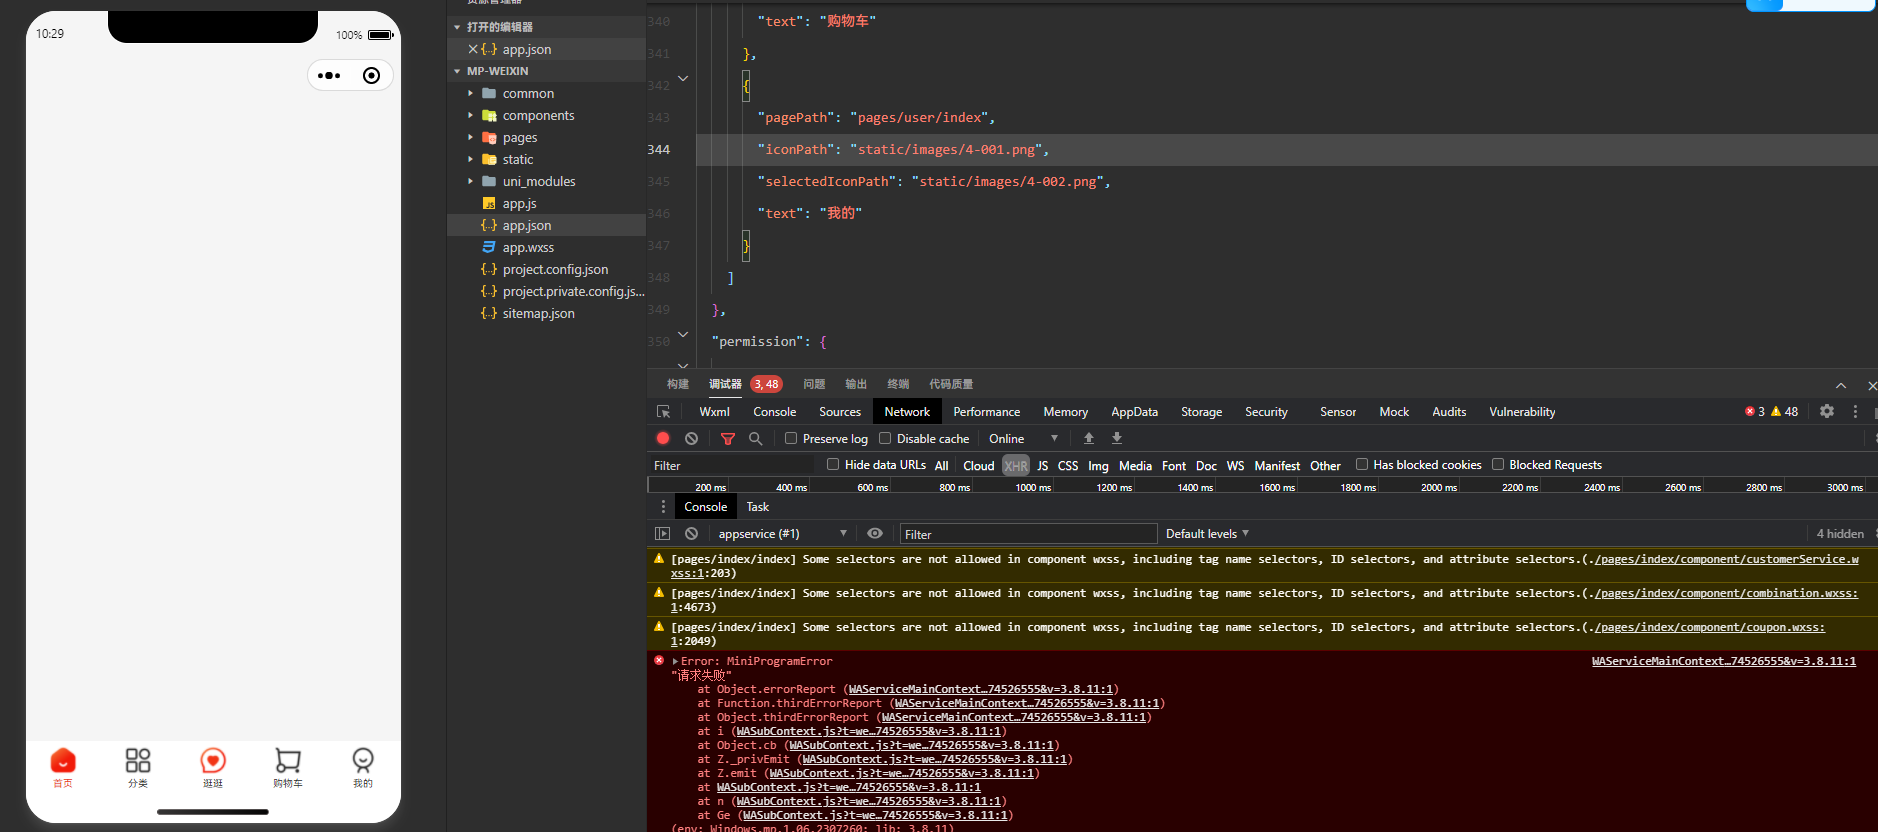Activate the element inspector picker icon

663,412
